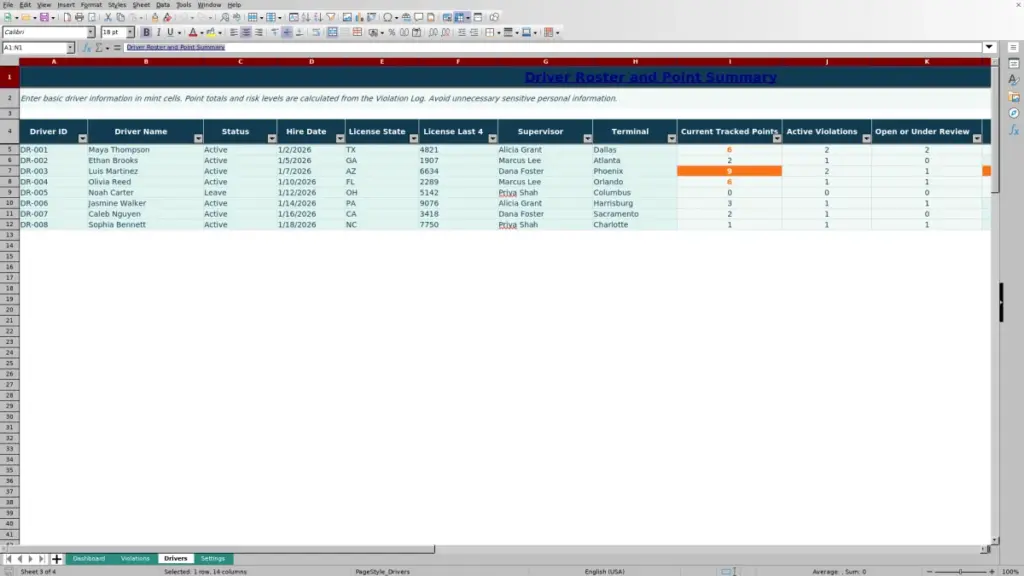Open Find and Replace icon
The height and width of the screenshot is (576, 1024).
pos(224,18)
